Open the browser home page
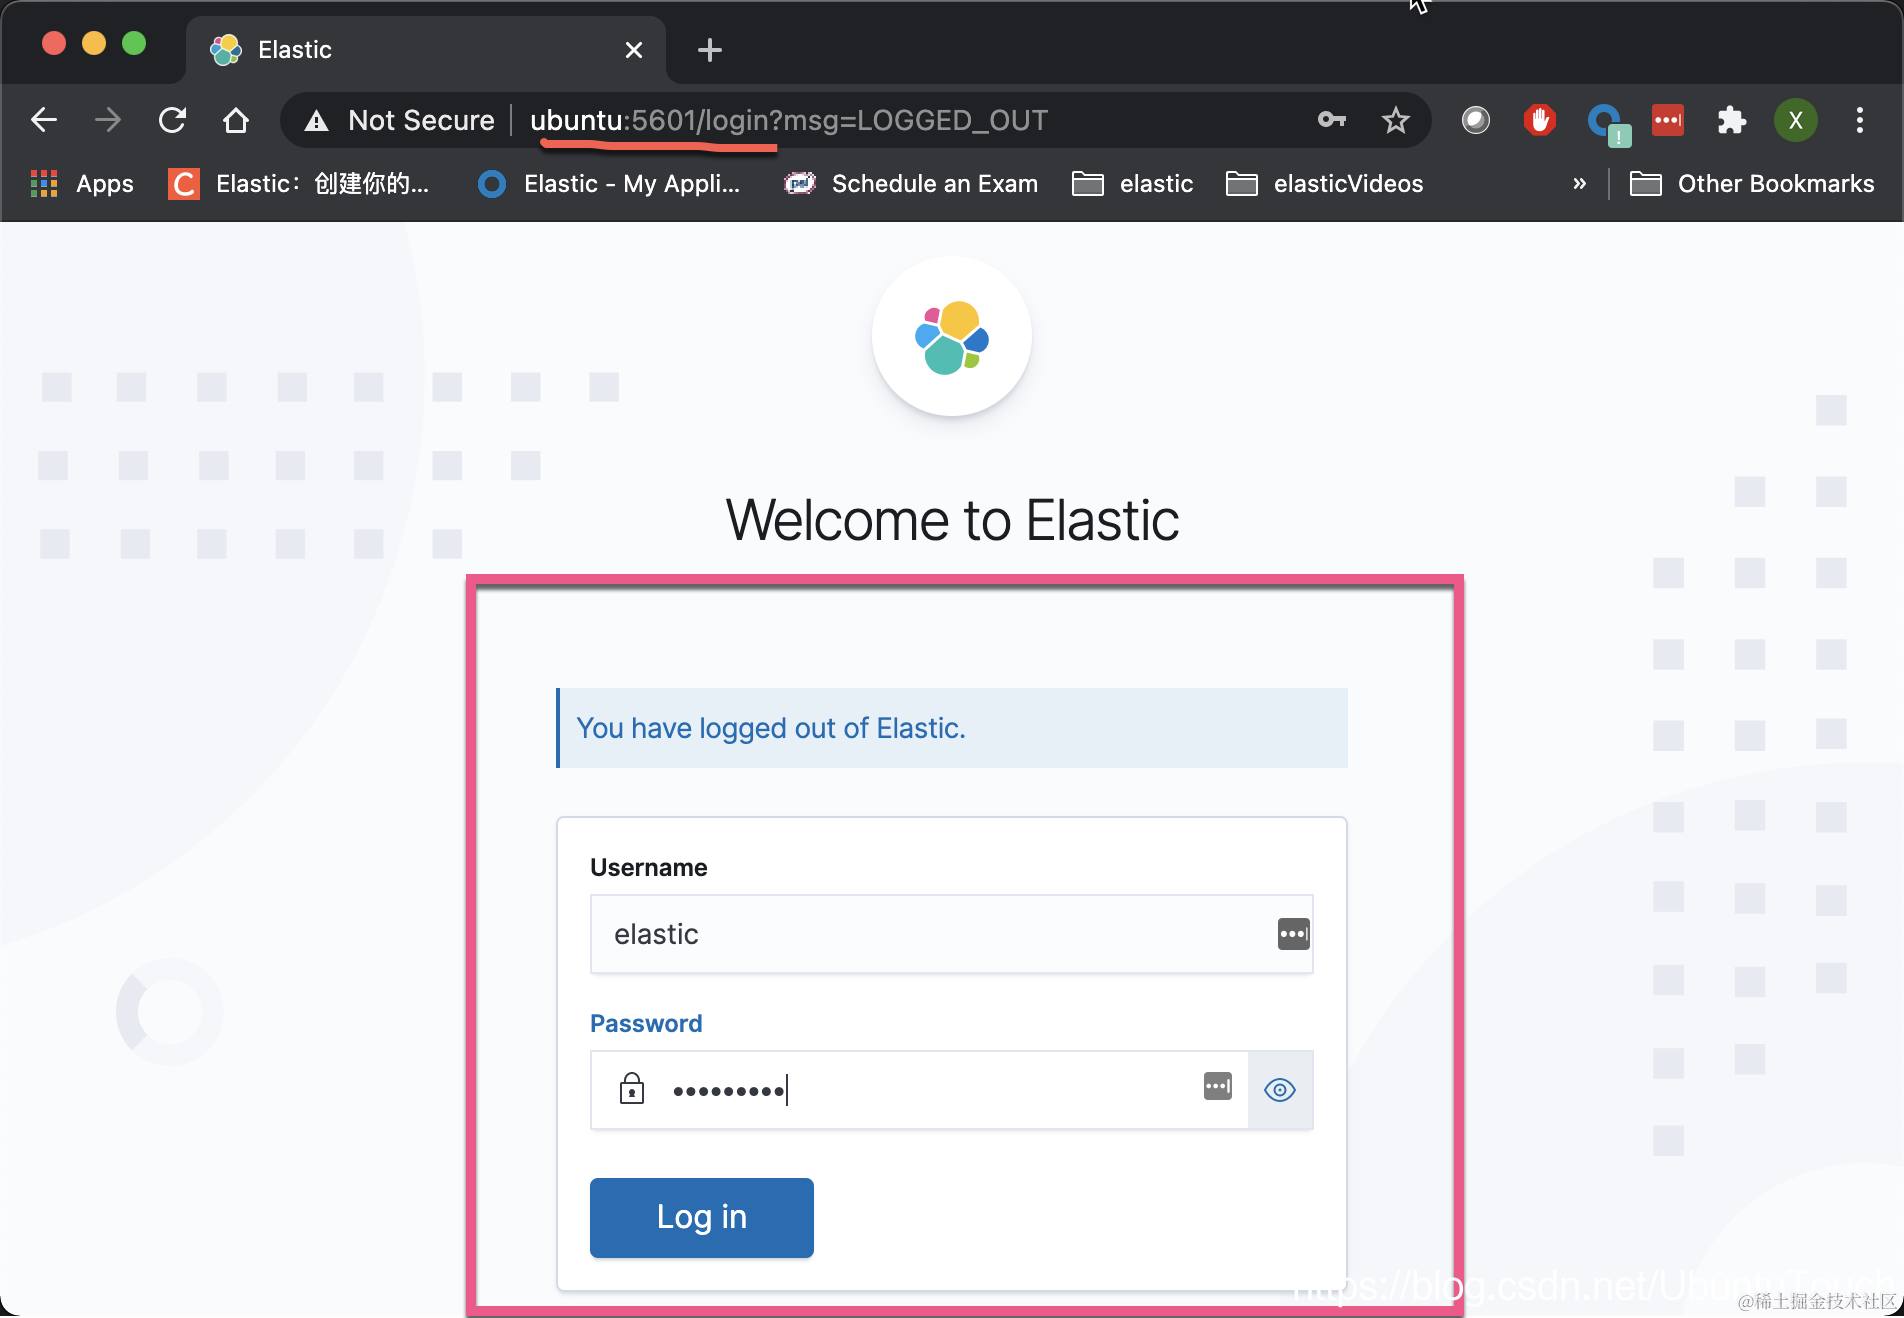This screenshot has height=1318, width=1904. (x=236, y=120)
